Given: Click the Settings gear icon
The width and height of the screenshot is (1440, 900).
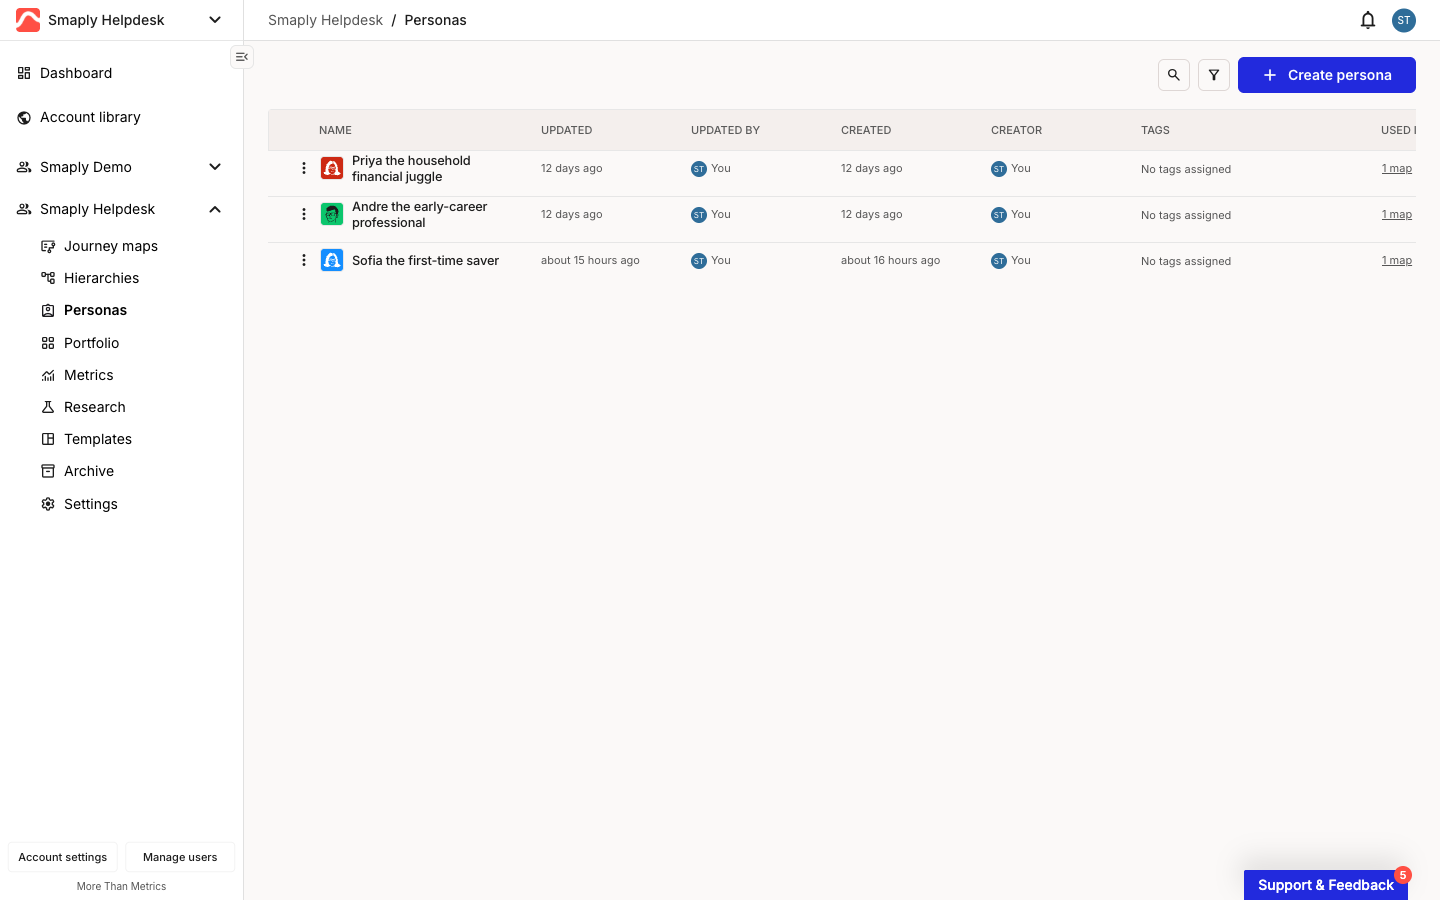Looking at the screenshot, I should [x=48, y=504].
